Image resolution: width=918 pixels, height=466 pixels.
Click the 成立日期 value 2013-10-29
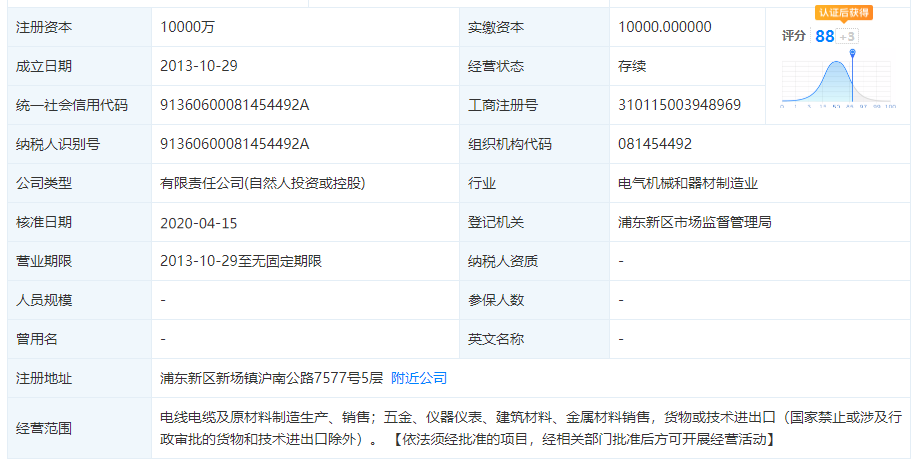(x=198, y=66)
